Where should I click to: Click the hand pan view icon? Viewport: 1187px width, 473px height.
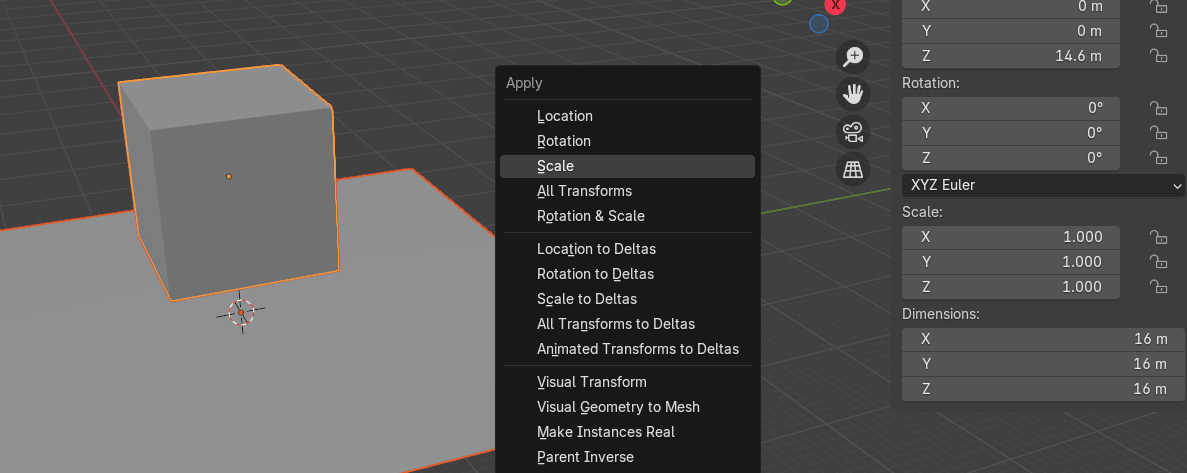[x=853, y=95]
